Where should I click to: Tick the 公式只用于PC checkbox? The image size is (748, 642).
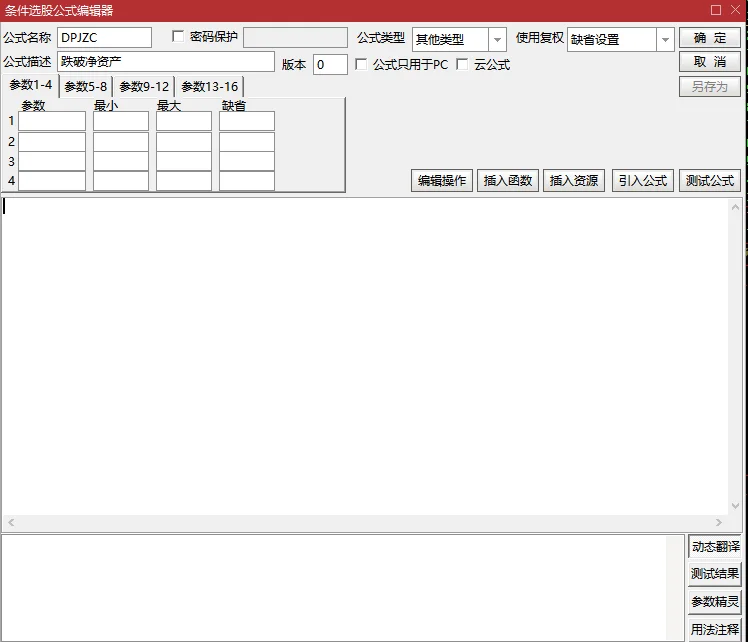[x=361, y=64]
